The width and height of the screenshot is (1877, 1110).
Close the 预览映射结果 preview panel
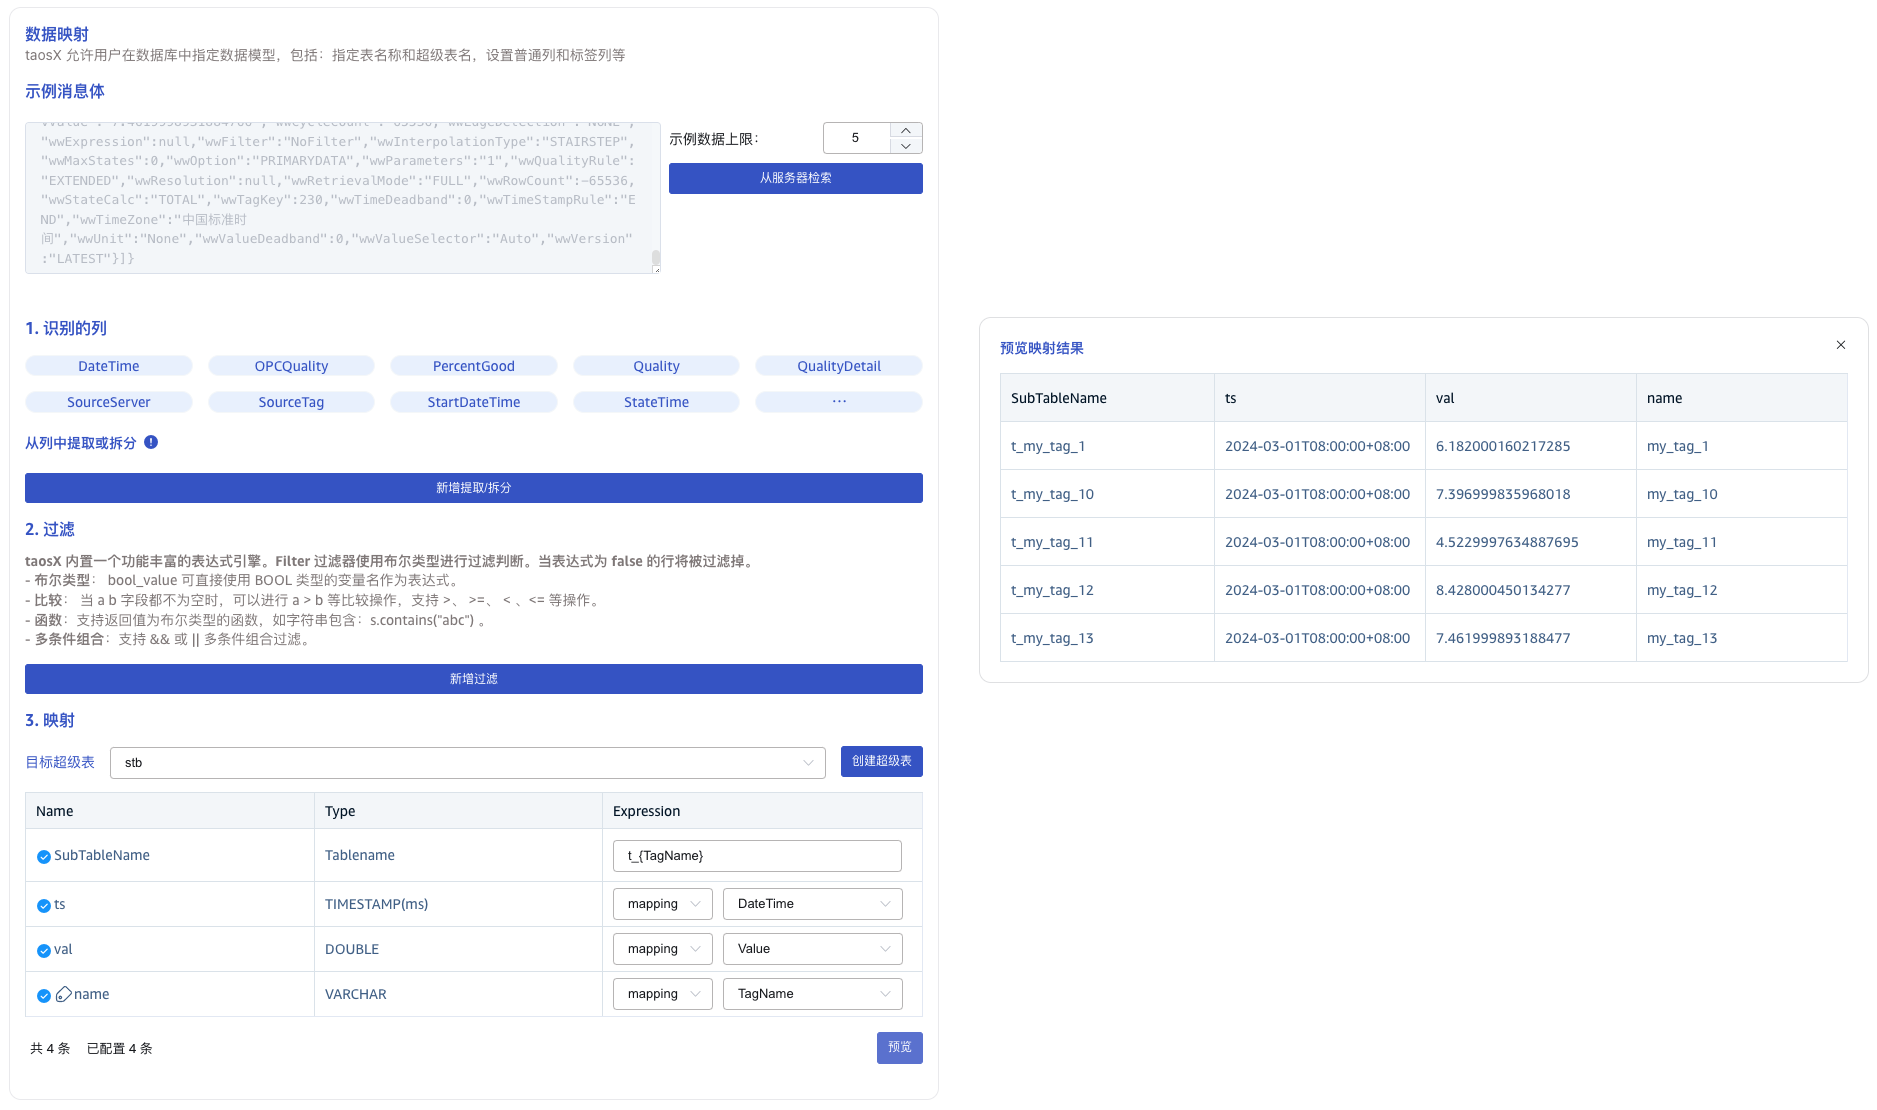pyautogui.click(x=1840, y=345)
